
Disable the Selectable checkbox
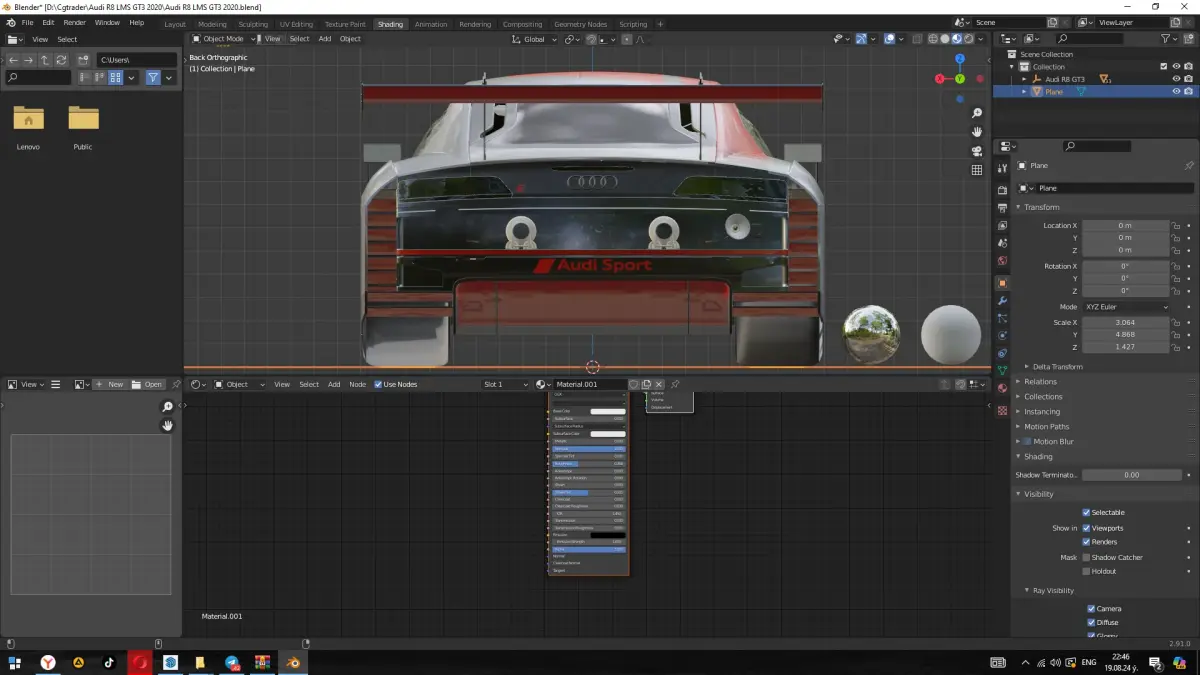click(x=1086, y=512)
